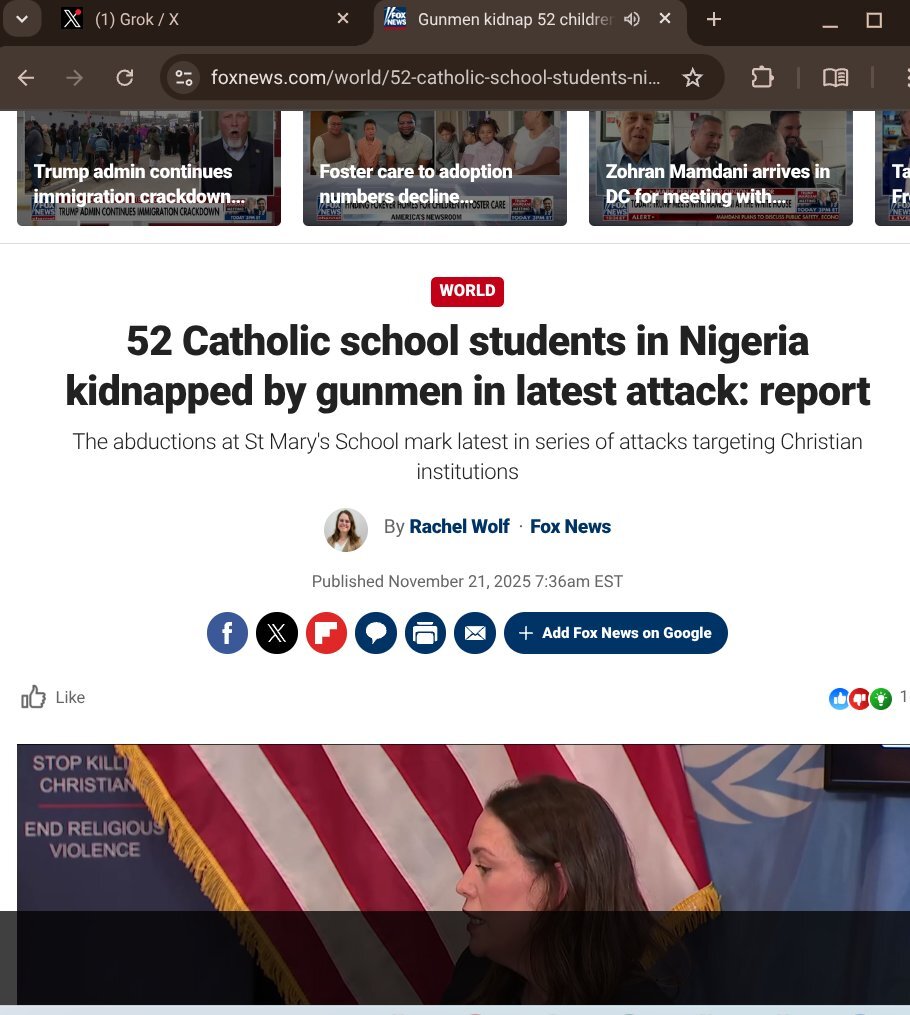This screenshot has height=1015, width=910.
Task: Expand the tab search dropdown arrow
Action: coord(22,19)
